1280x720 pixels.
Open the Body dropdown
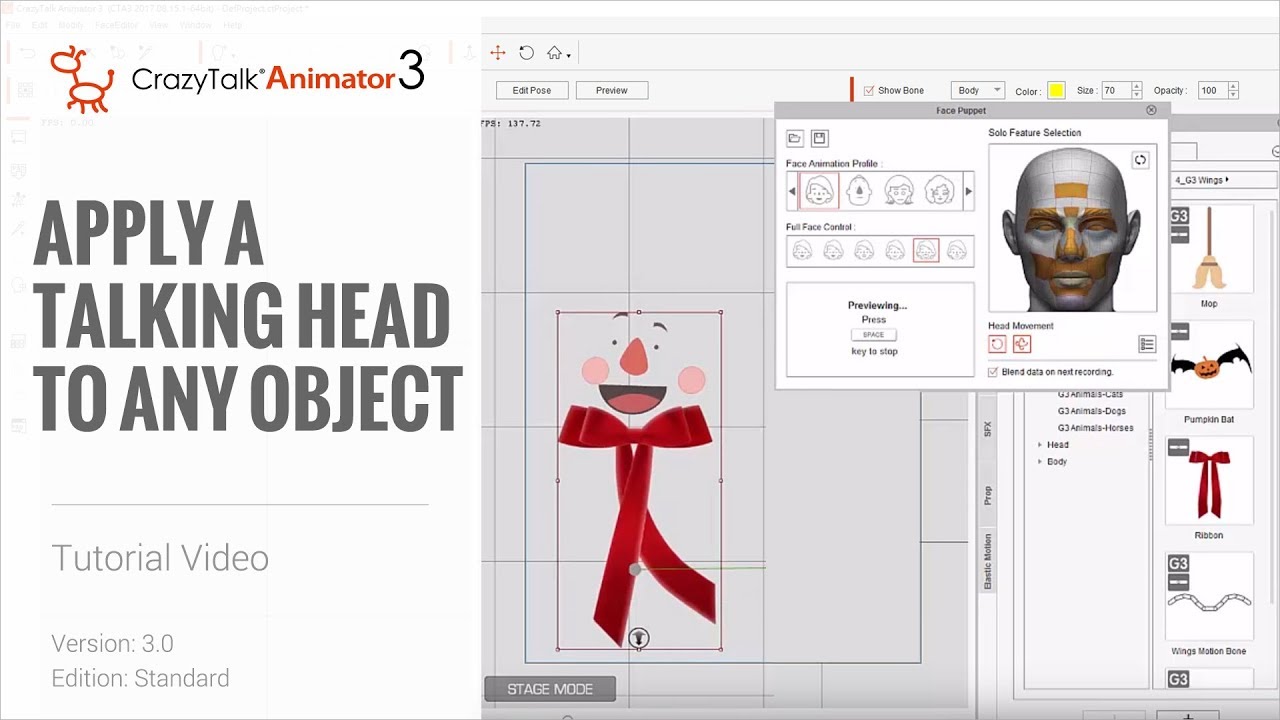(978, 90)
